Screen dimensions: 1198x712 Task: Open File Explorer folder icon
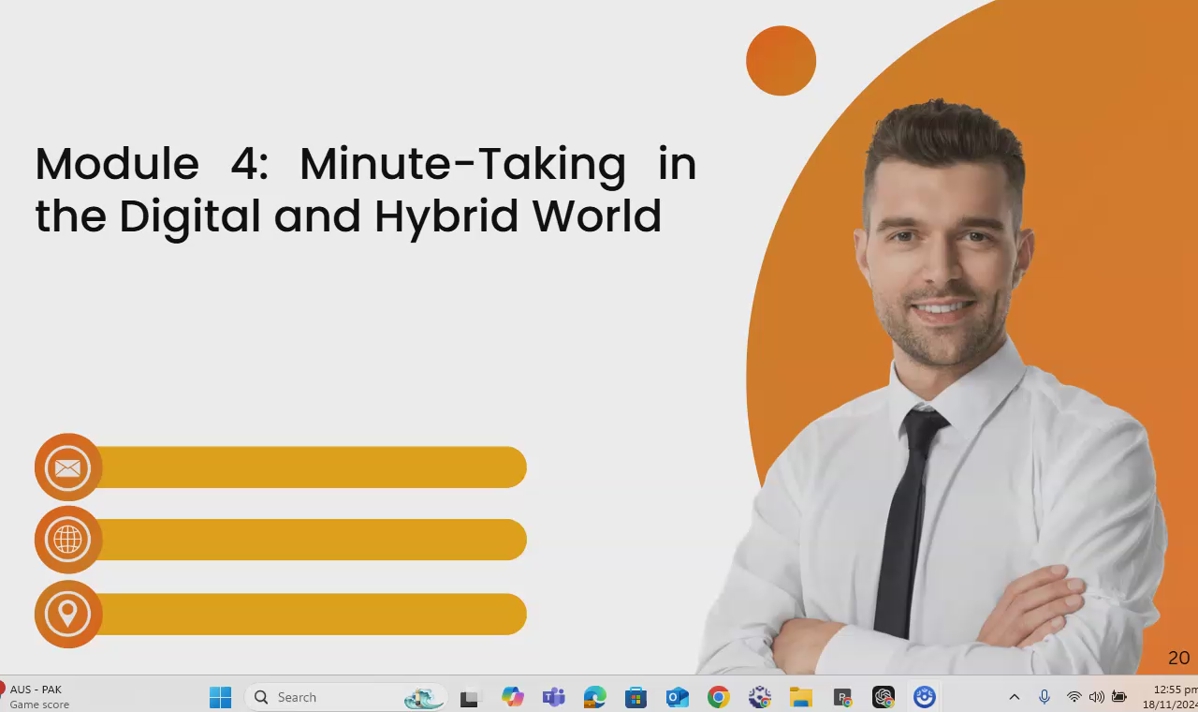(x=800, y=697)
